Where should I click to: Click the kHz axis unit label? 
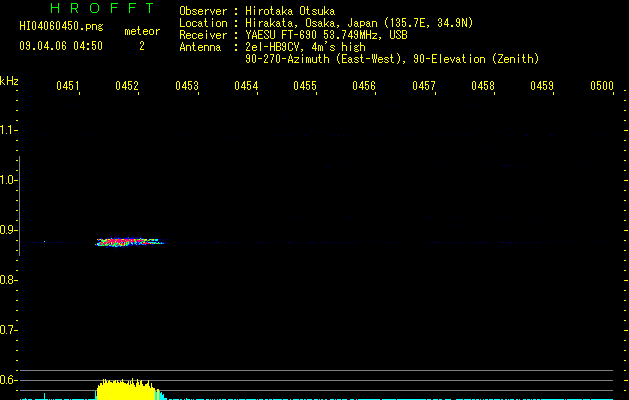click(9, 81)
